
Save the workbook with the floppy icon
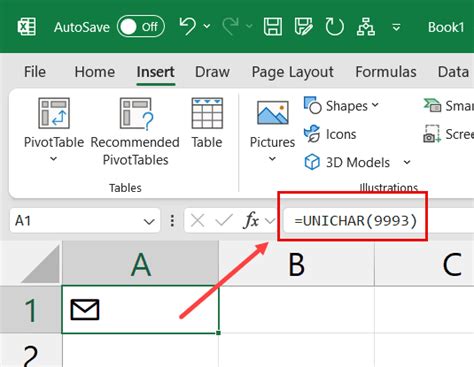tap(273, 27)
